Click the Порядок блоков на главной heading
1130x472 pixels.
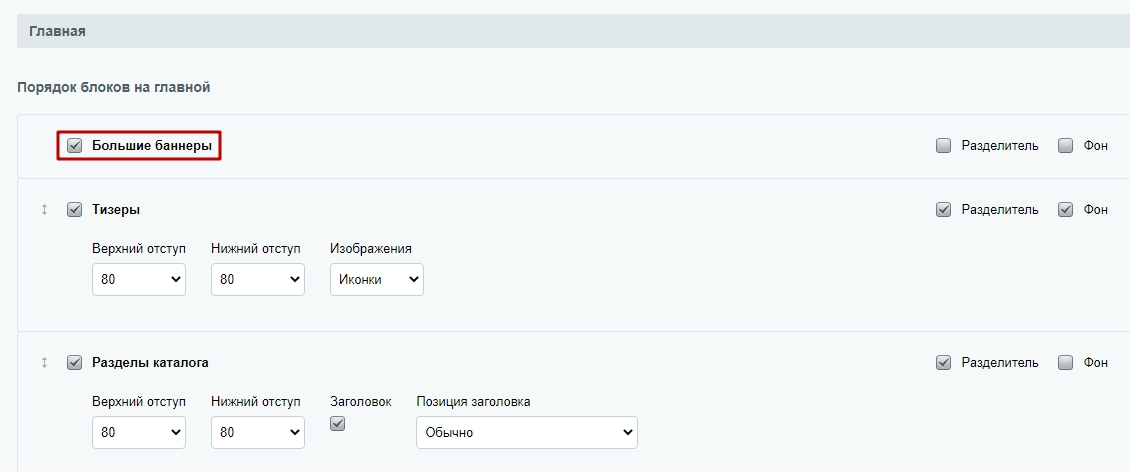(114, 88)
